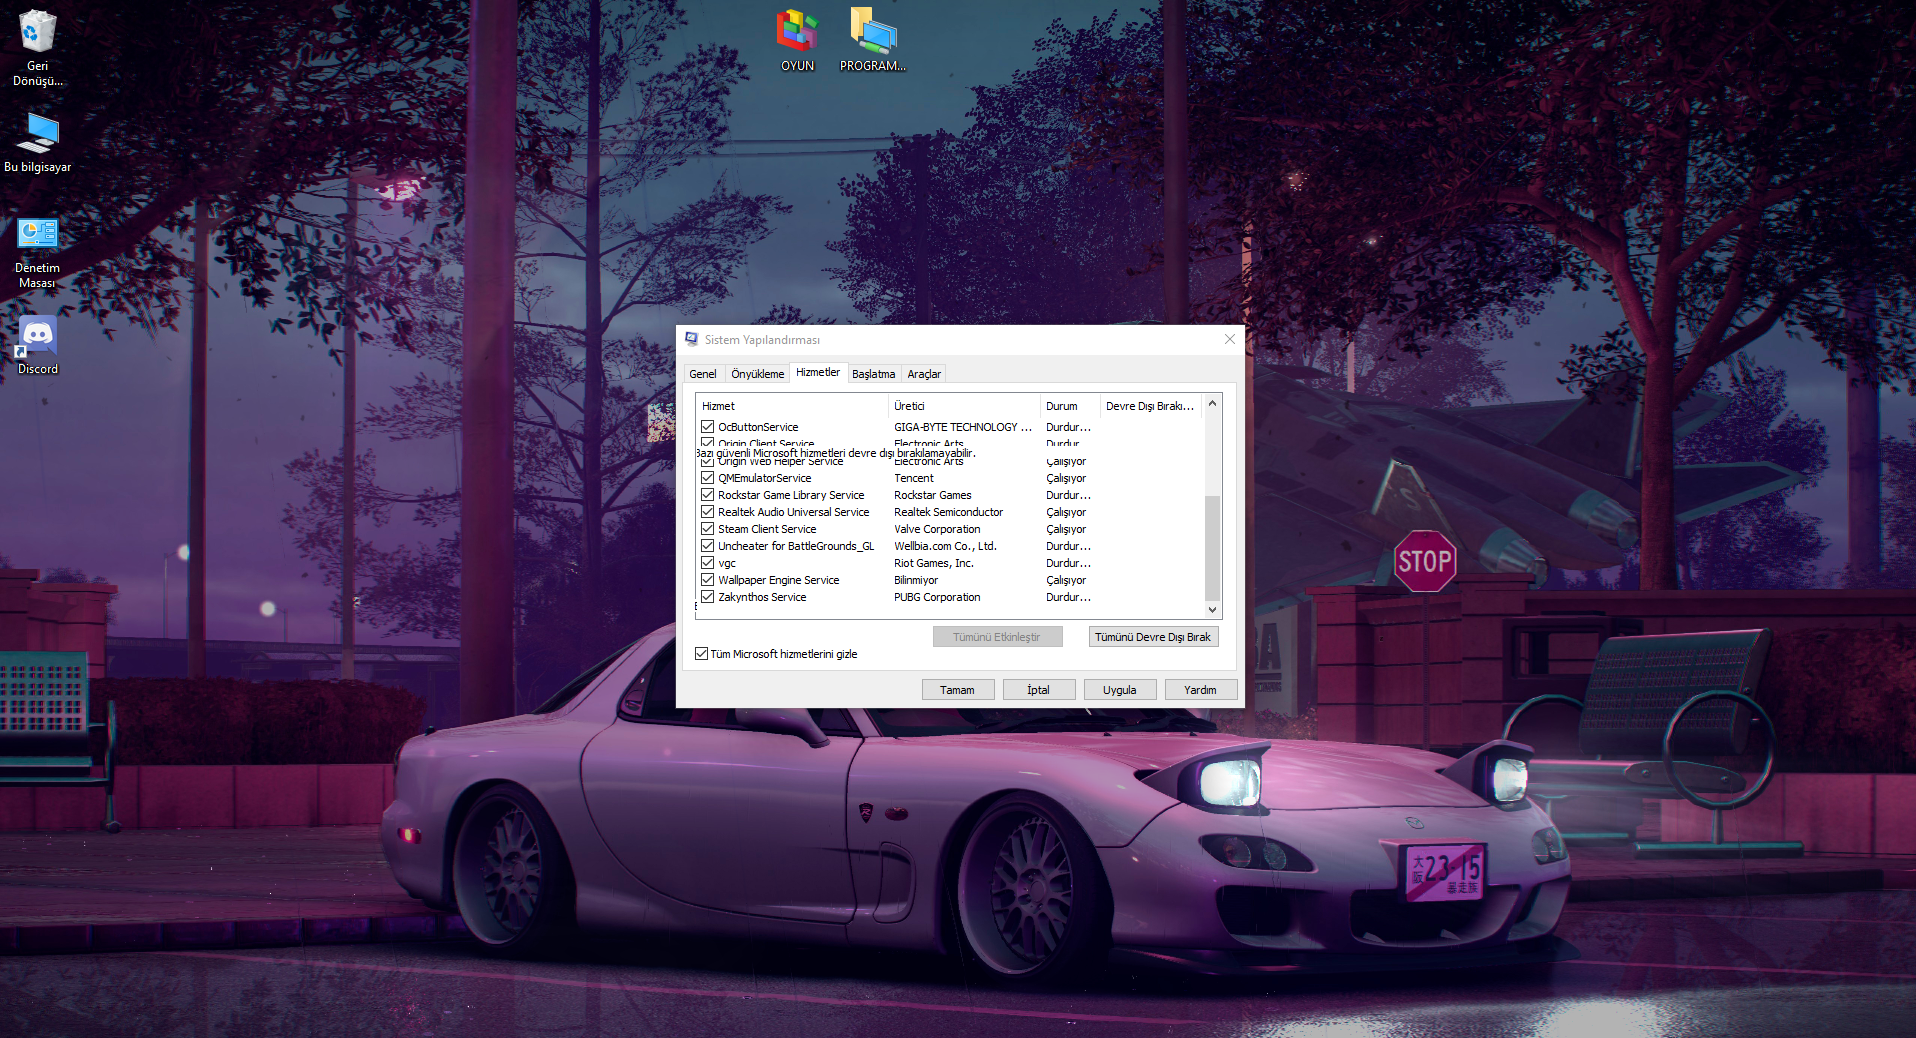Apply changes with the Uygula button
This screenshot has width=1916, height=1038.
click(x=1119, y=689)
